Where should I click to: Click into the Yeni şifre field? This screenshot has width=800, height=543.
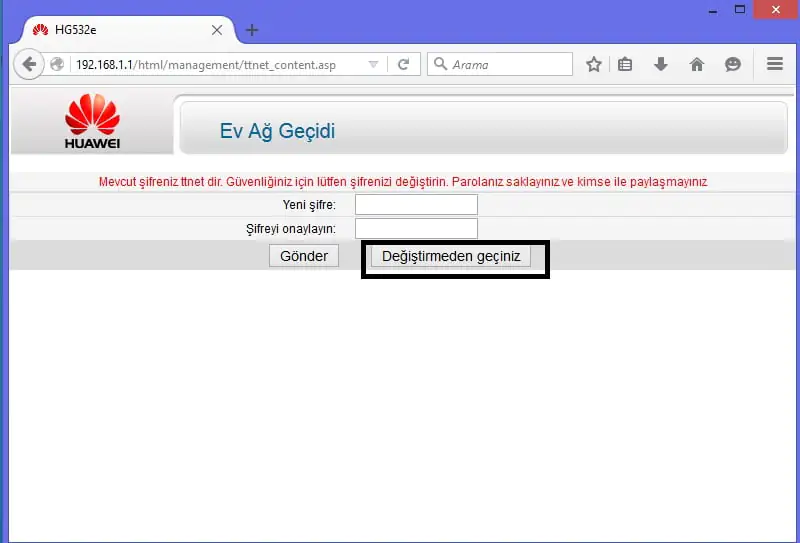pyautogui.click(x=416, y=205)
